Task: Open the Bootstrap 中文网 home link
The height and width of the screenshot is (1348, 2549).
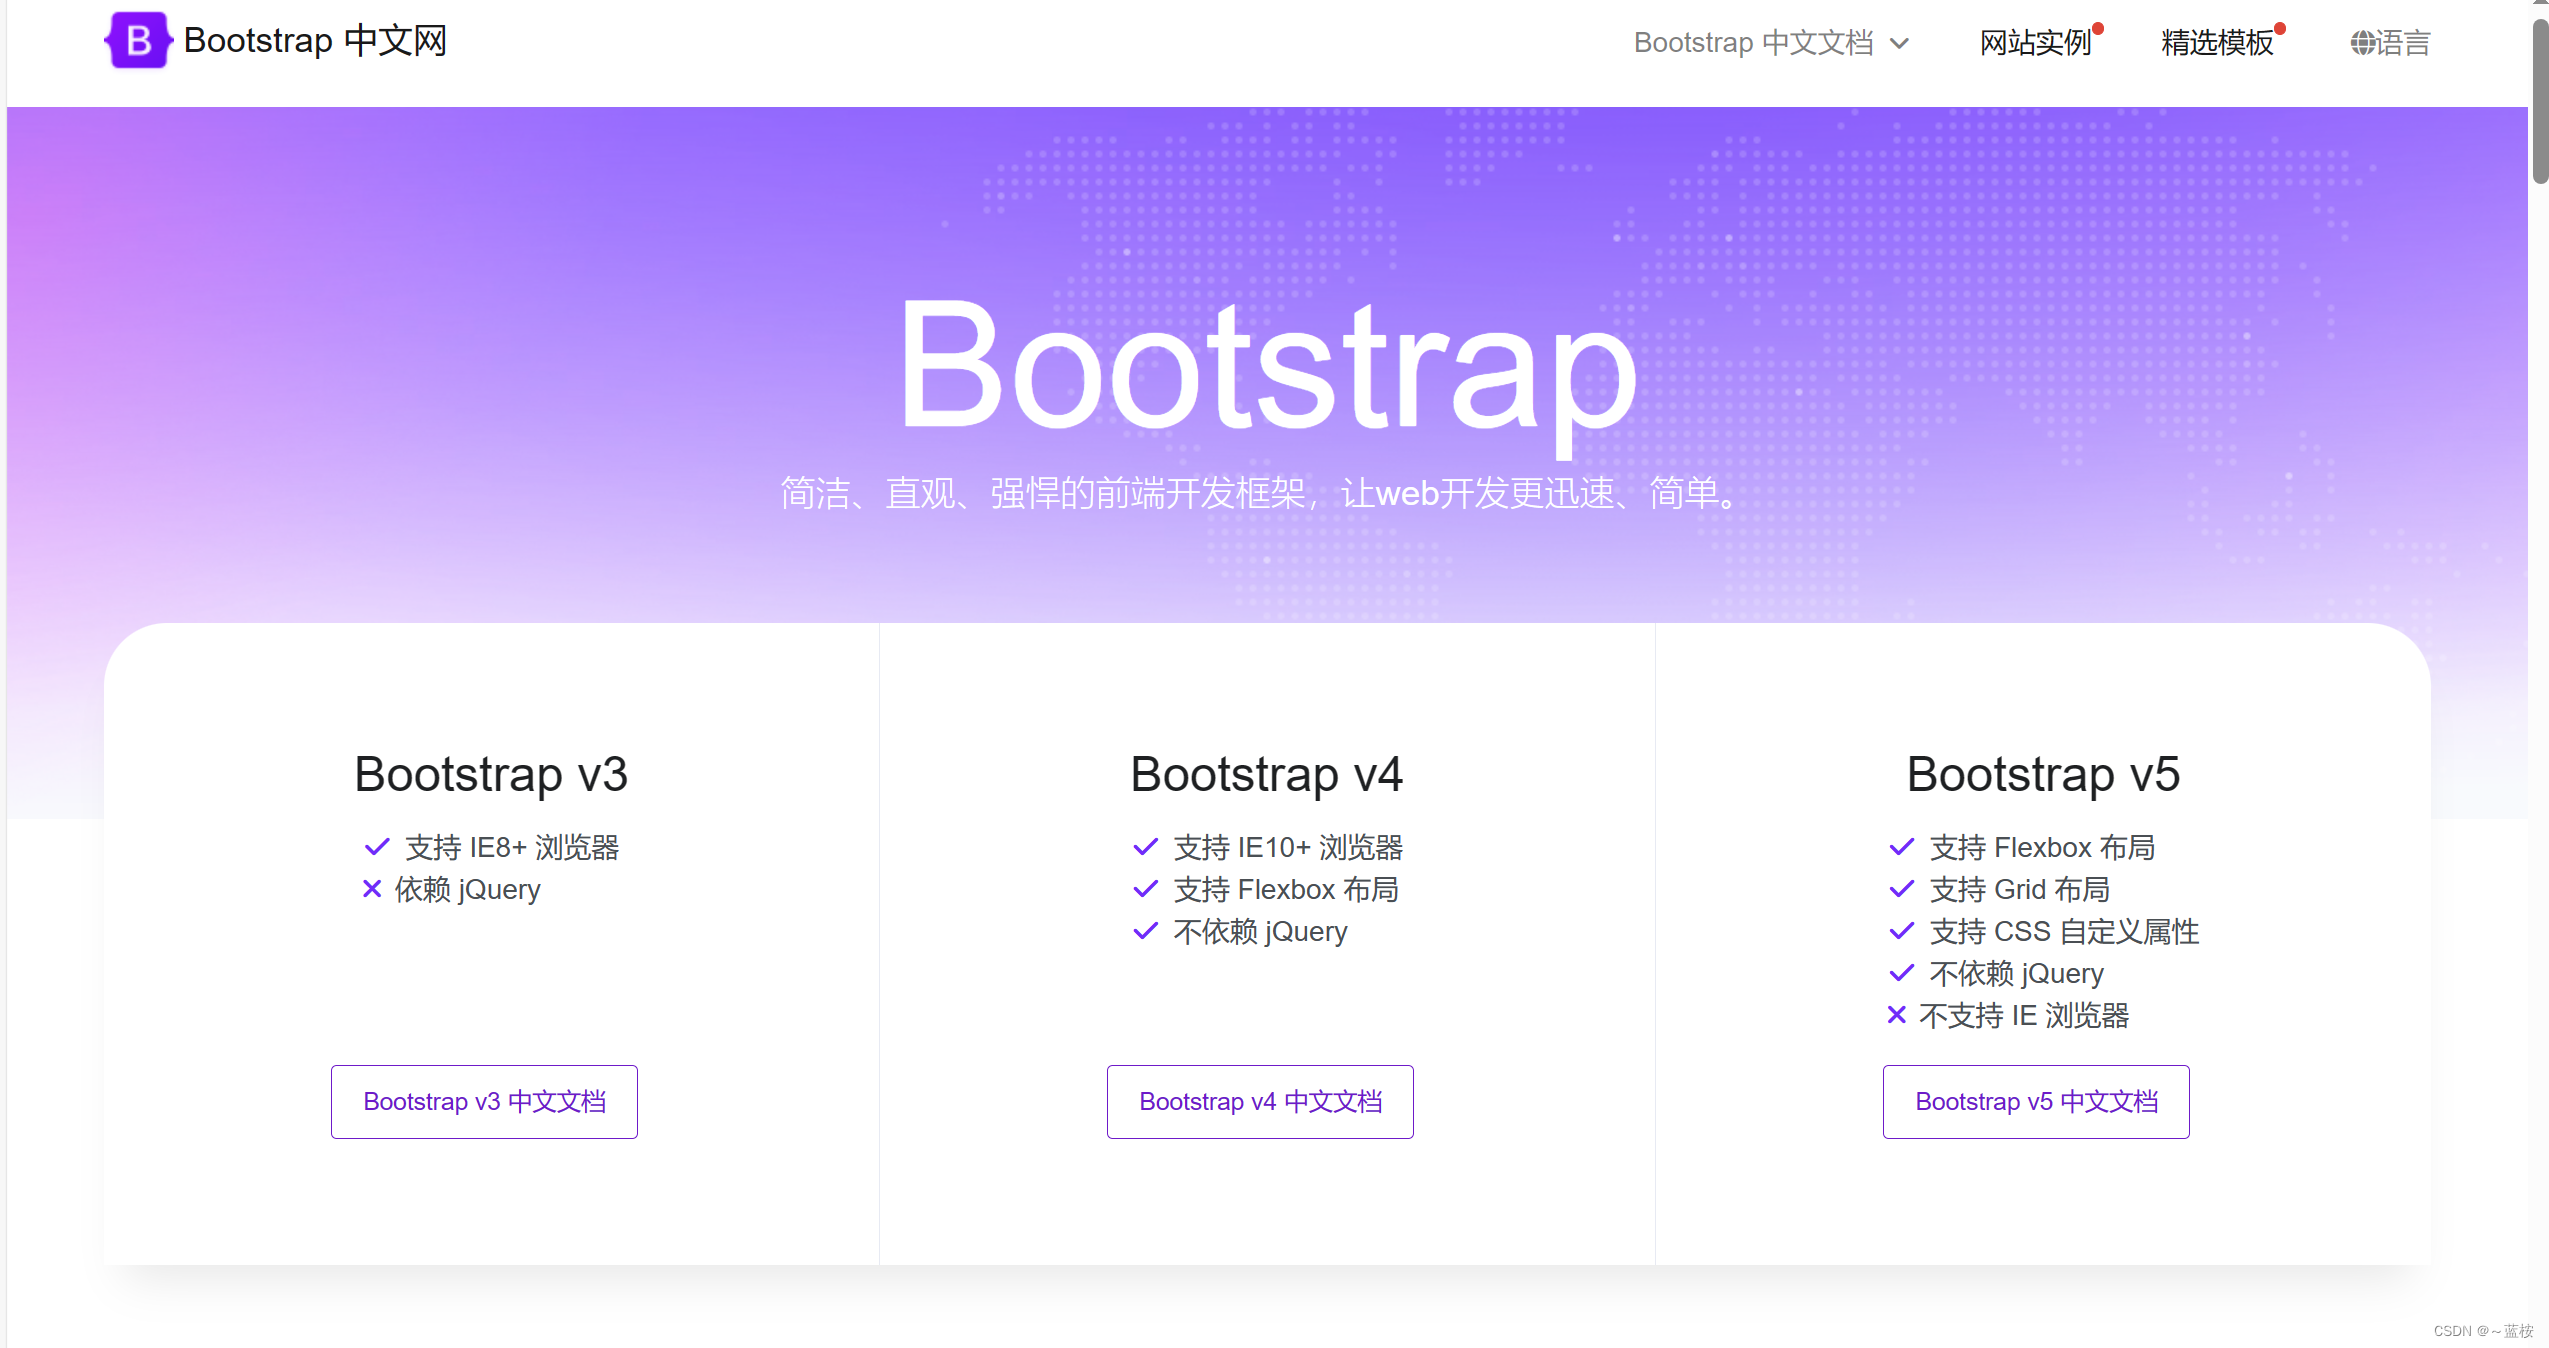Action: pyautogui.click(x=276, y=40)
